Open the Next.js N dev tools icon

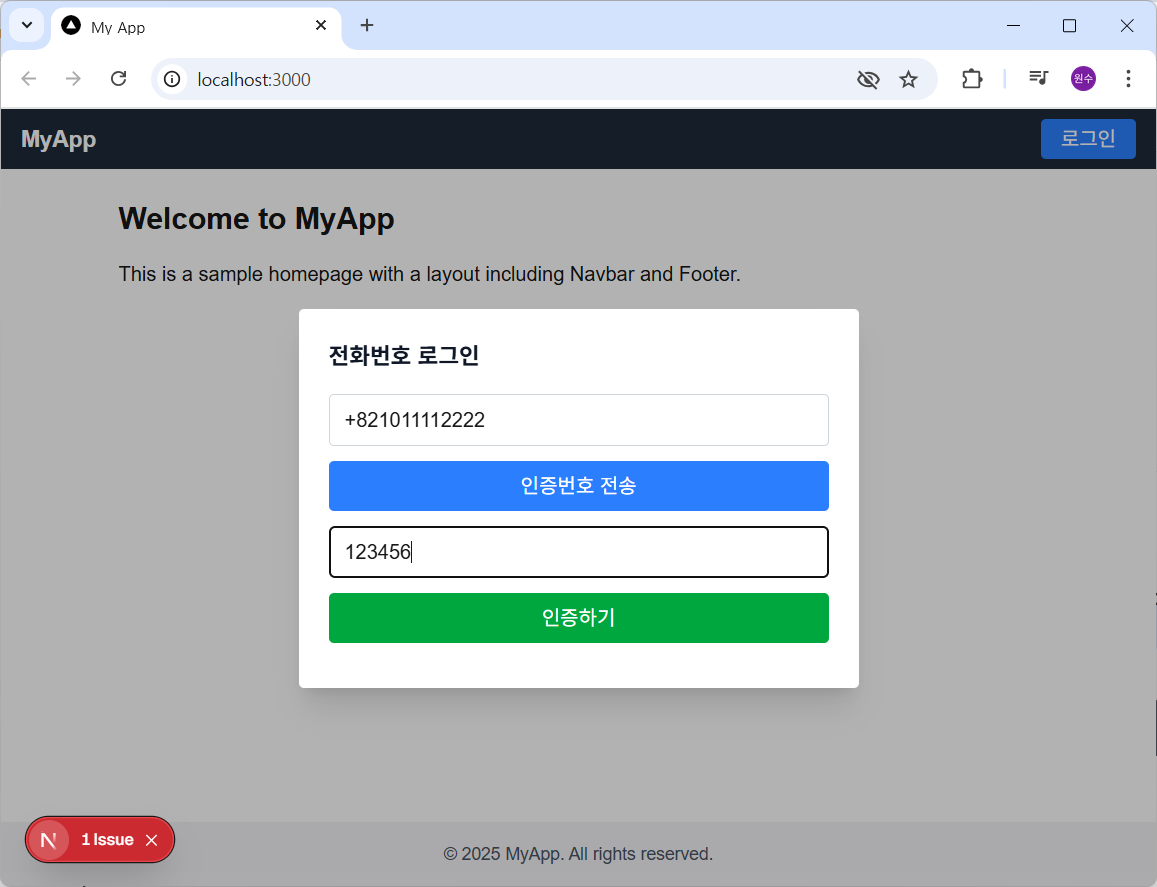[49, 840]
